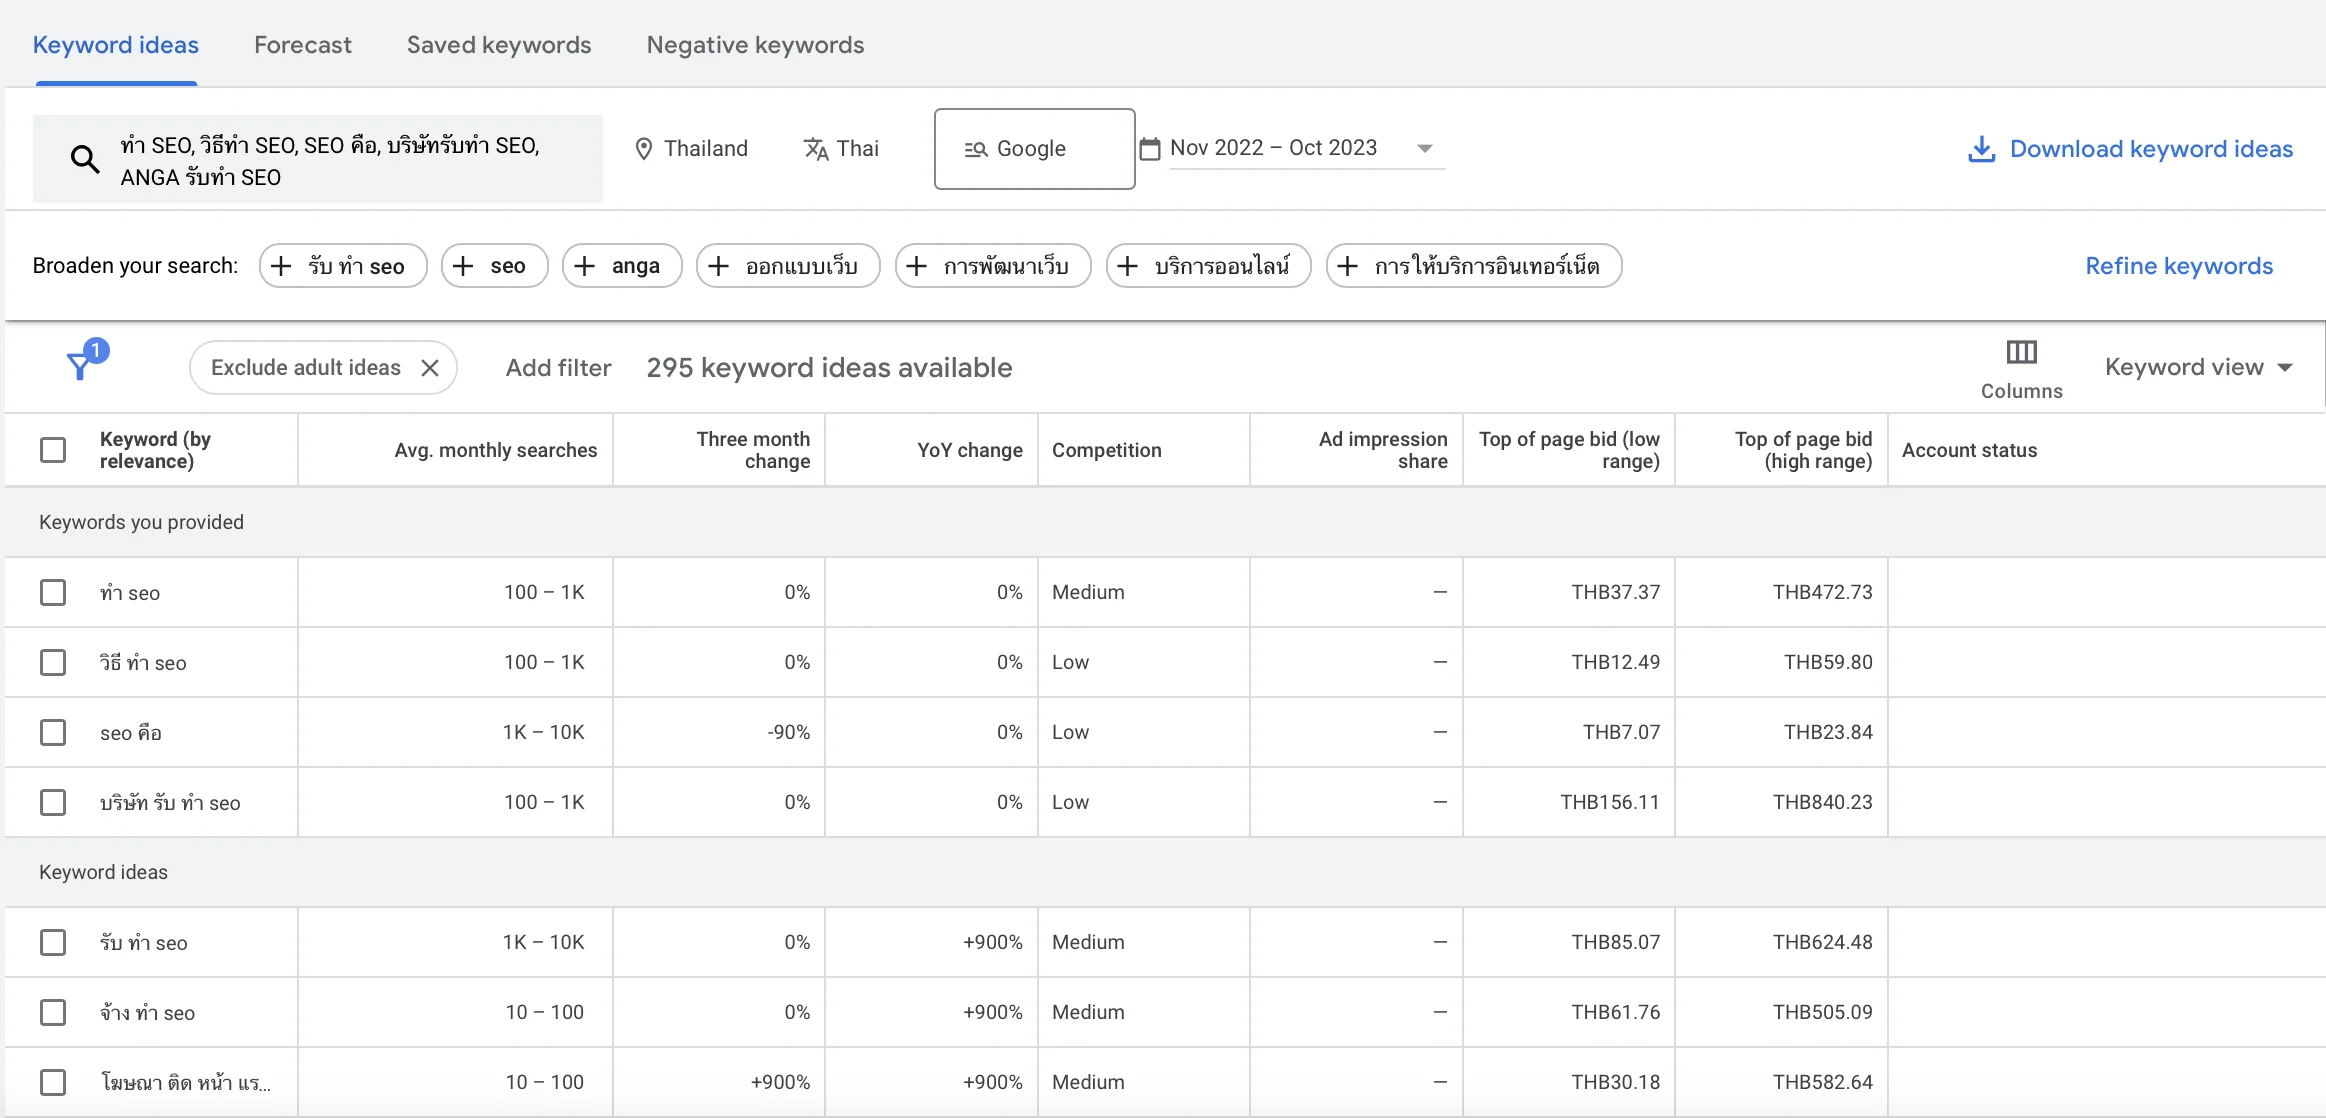Viewport: 2326px width, 1118px height.
Task: Click Add filter button
Action: [x=558, y=368]
